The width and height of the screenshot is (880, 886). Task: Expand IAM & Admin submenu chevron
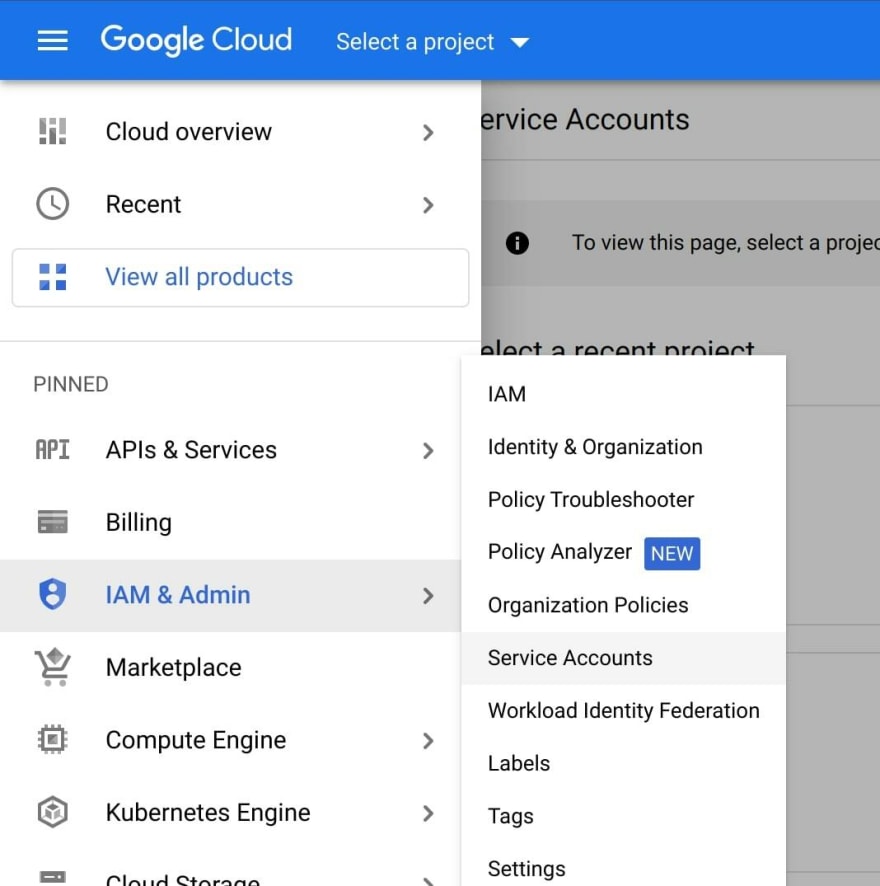coord(428,596)
